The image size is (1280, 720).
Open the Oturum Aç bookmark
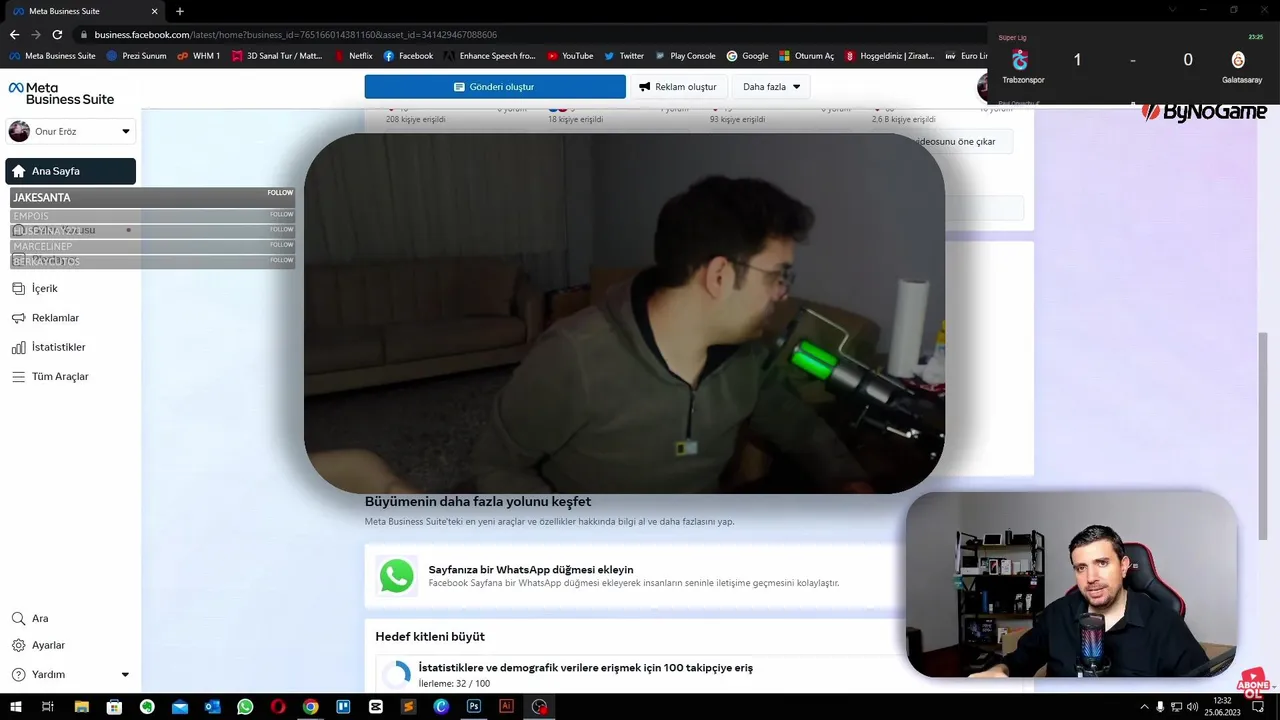[x=806, y=56]
